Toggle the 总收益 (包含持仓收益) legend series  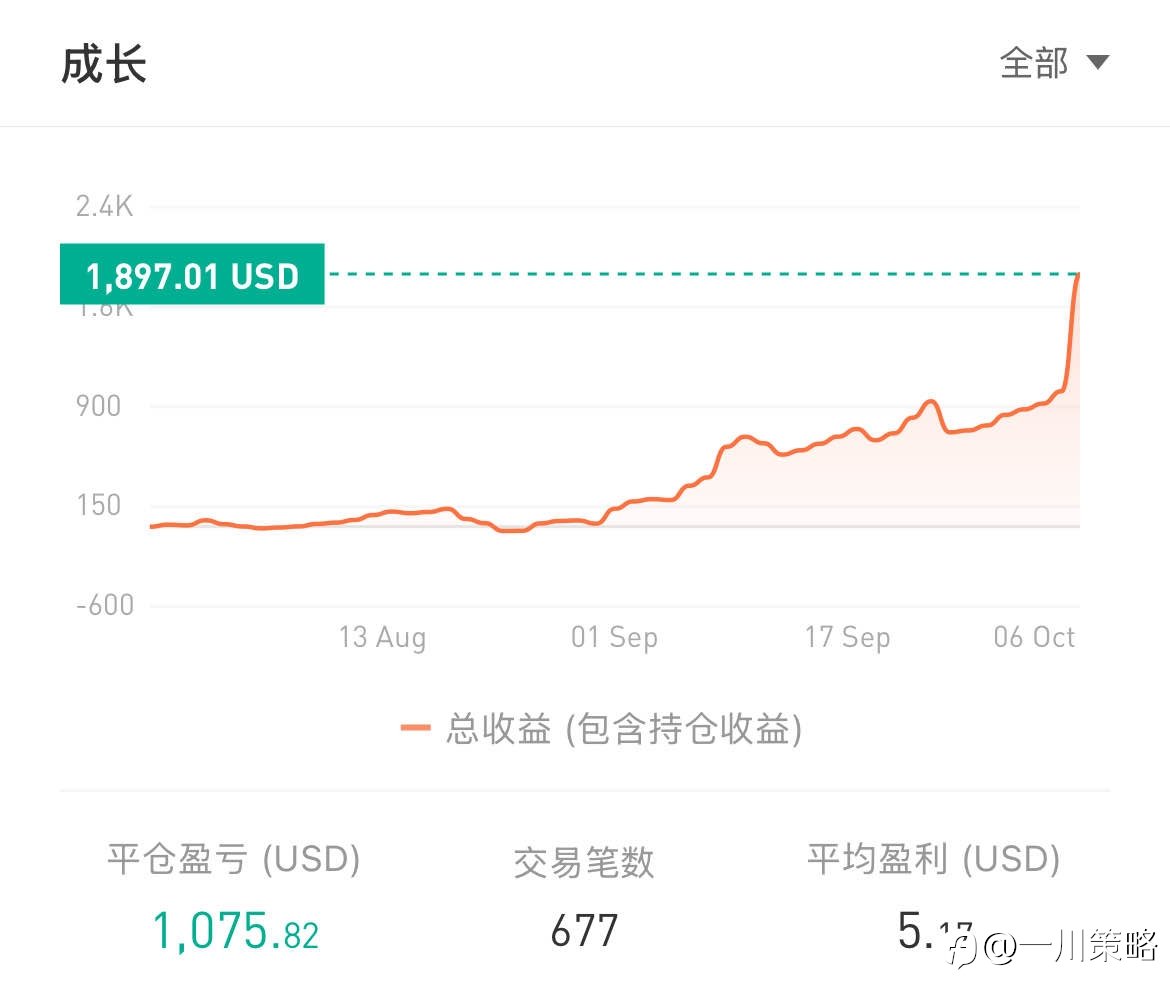623,729
